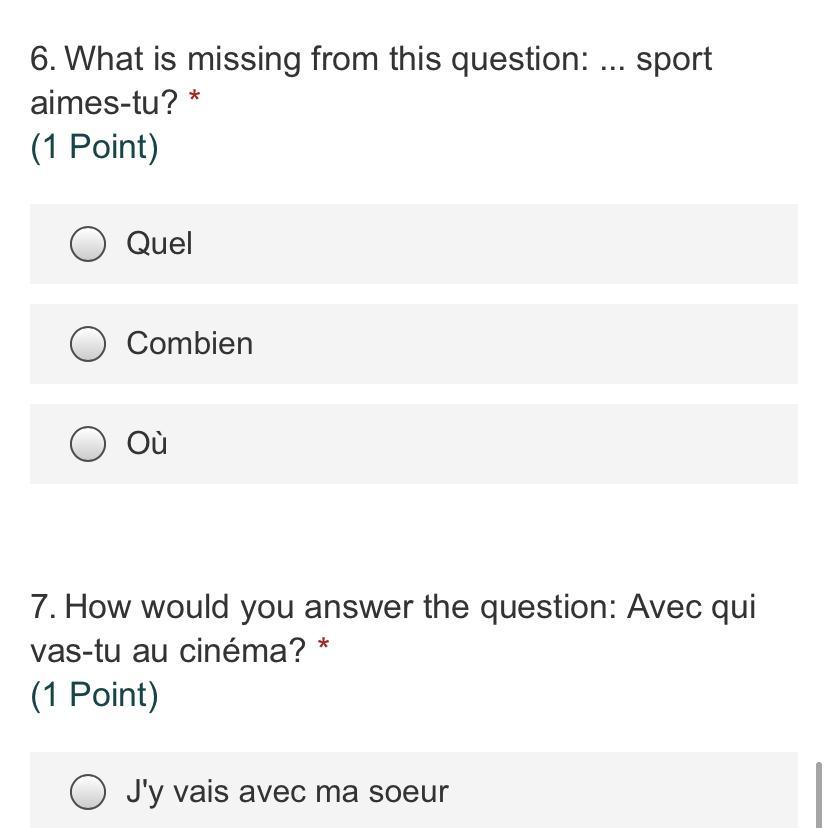Click the Quel answer label text
Image resolution: width=828 pixels, height=828 pixels.
click(159, 244)
